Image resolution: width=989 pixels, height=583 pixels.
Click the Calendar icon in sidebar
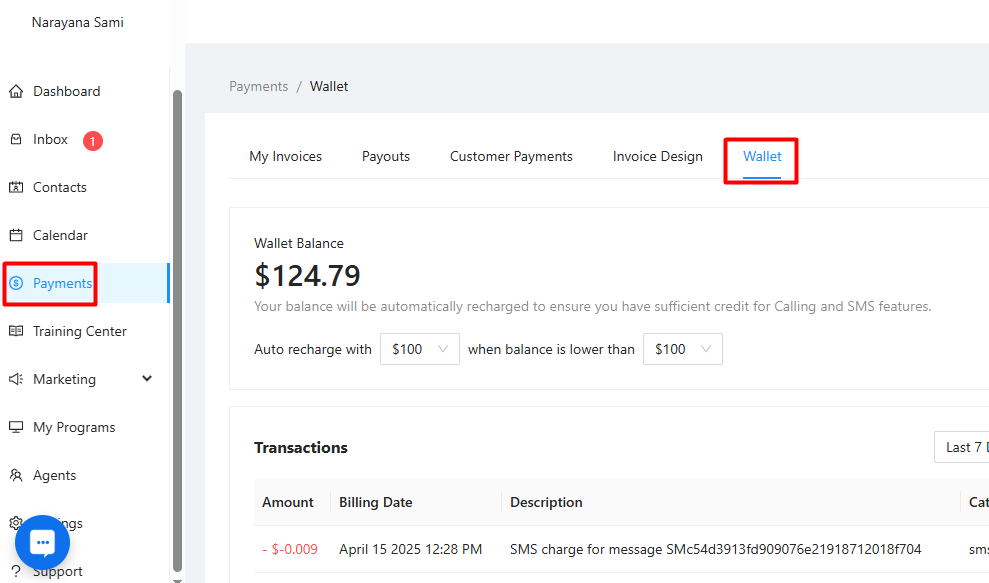pos(16,236)
